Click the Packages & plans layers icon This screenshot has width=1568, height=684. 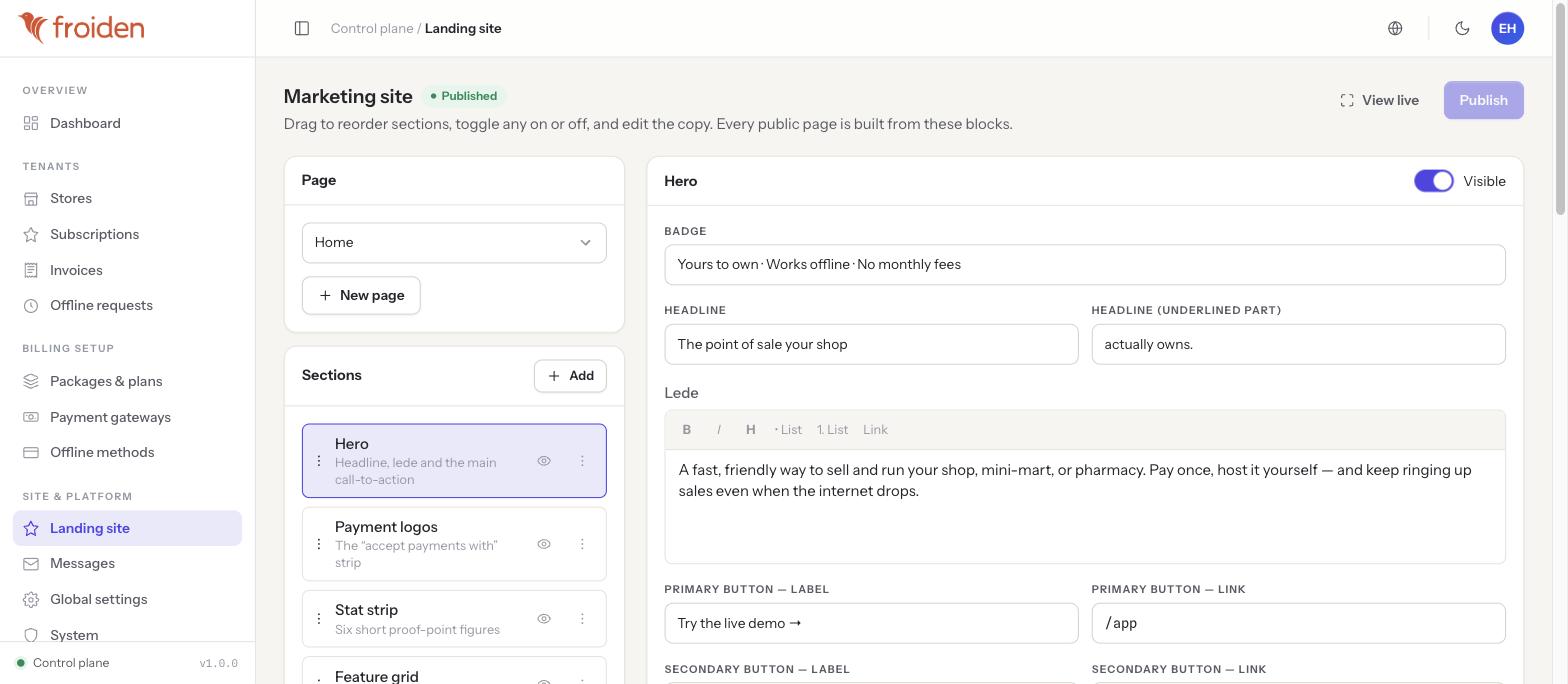point(31,381)
